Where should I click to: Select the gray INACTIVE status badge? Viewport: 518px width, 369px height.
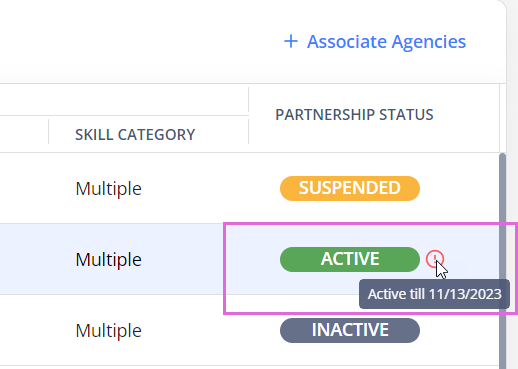tap(350, 330)
